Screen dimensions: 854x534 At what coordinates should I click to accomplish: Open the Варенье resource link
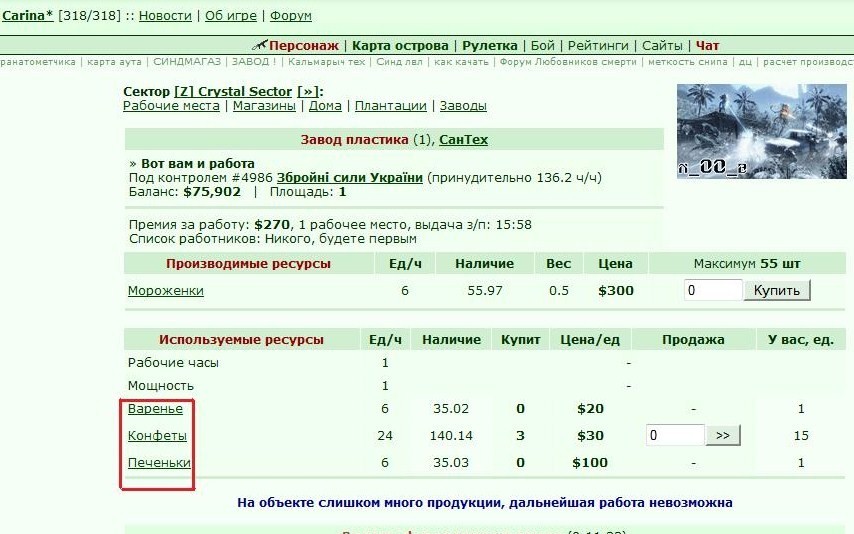click(x=155, y=409)
